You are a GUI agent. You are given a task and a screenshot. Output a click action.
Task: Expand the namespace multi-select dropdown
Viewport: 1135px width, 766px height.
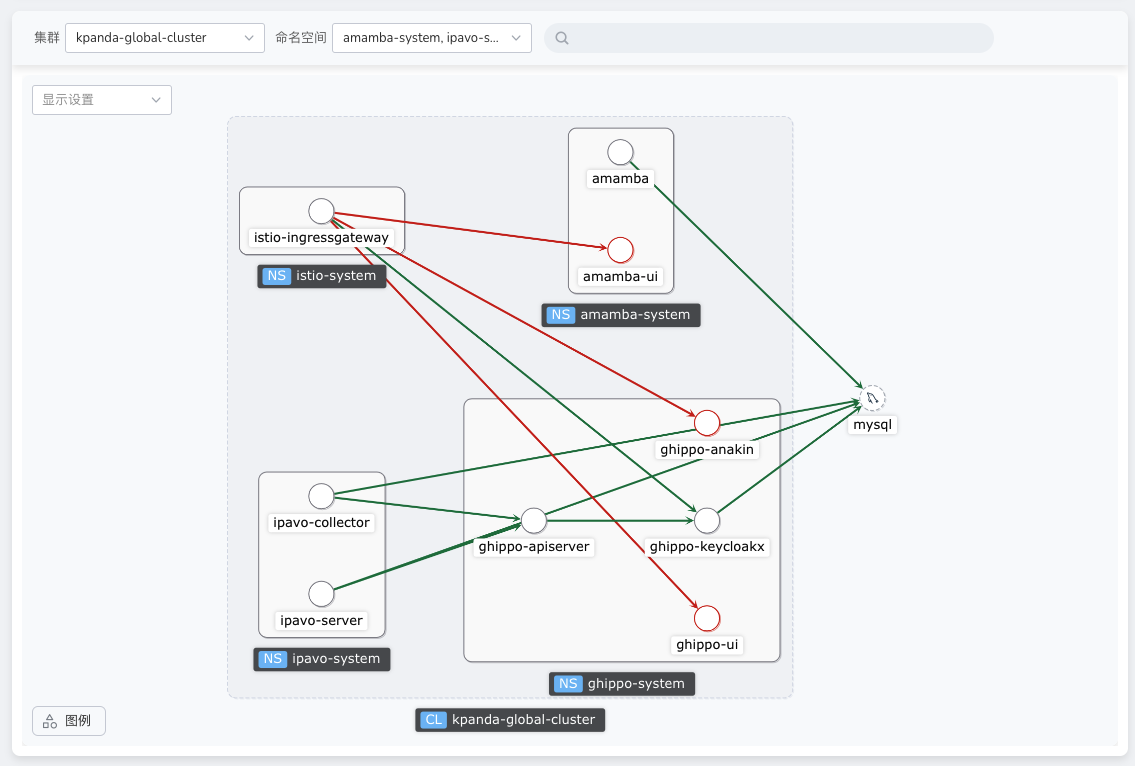point(431,38)
